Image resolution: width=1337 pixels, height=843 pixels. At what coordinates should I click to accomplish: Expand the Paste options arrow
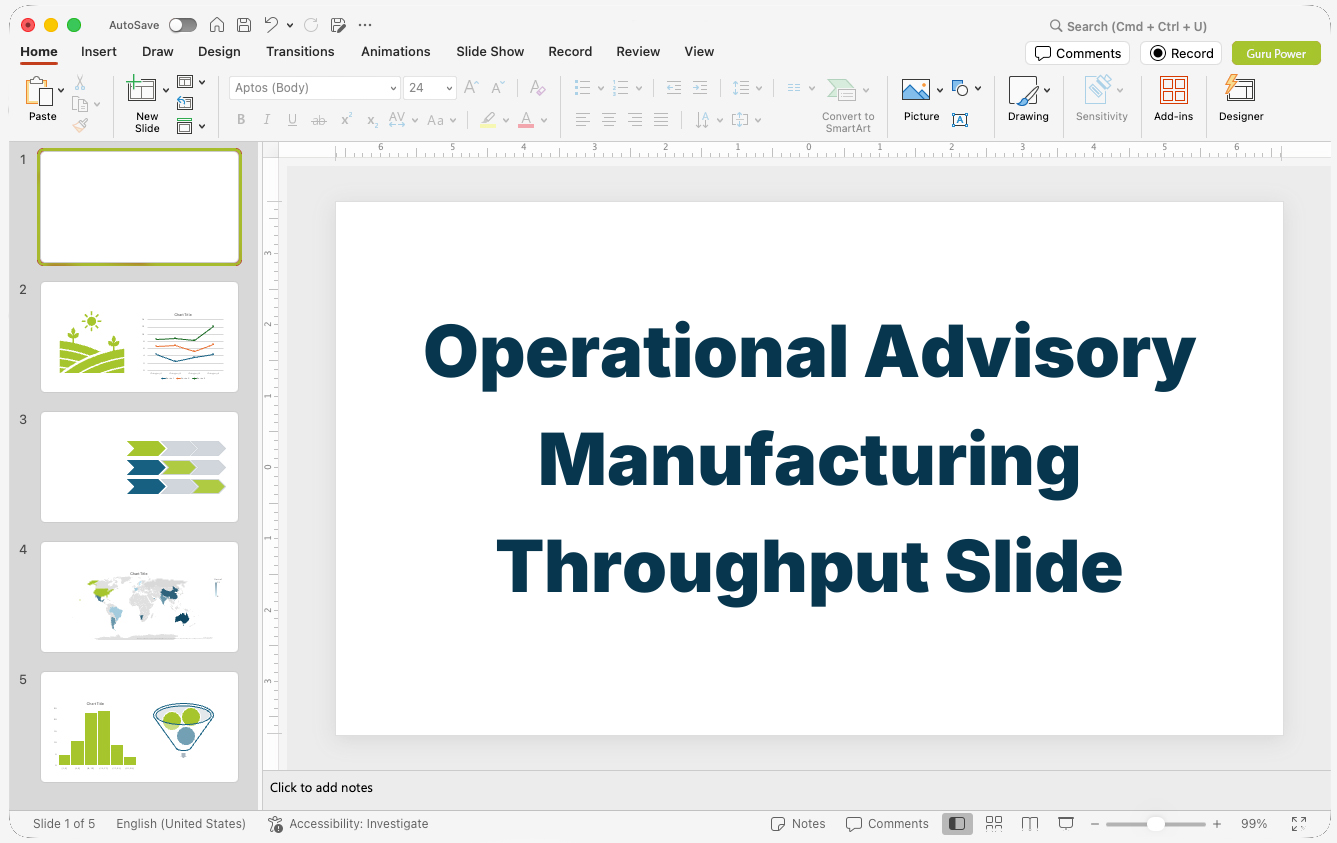tap(61, 90)
